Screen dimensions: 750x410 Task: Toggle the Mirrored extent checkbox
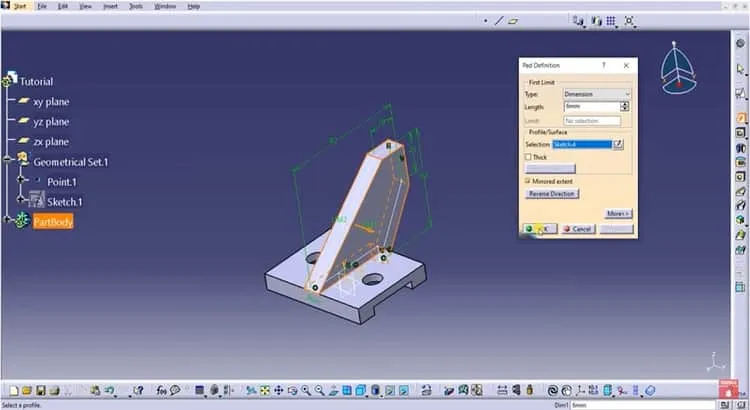point(528,181)
